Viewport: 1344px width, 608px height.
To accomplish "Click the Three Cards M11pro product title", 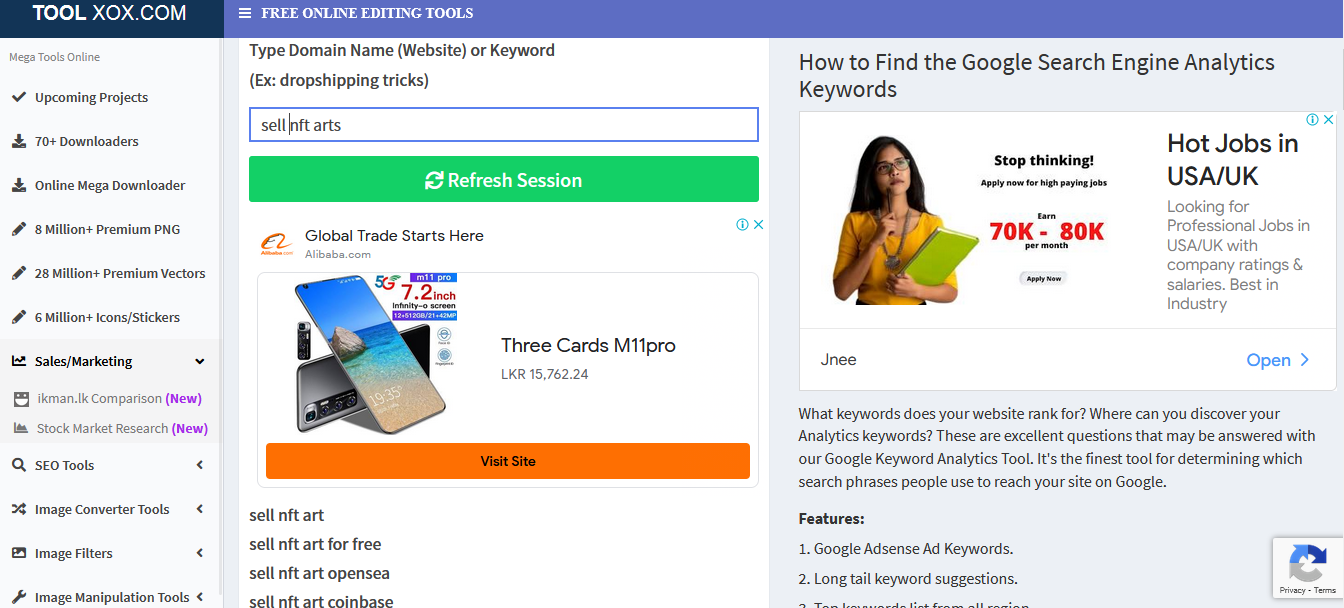I will pos(588,346).
